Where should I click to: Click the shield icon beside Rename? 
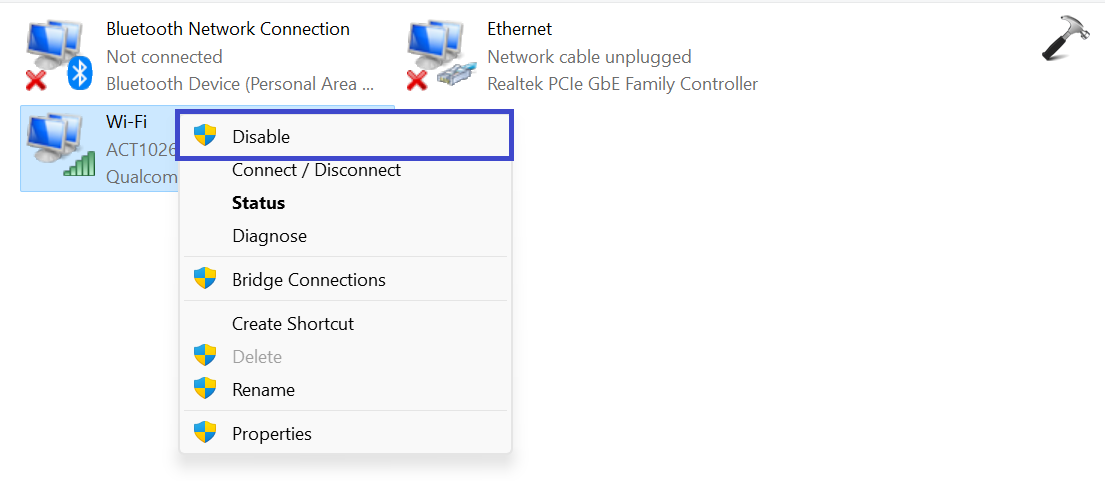pos(205,389)
